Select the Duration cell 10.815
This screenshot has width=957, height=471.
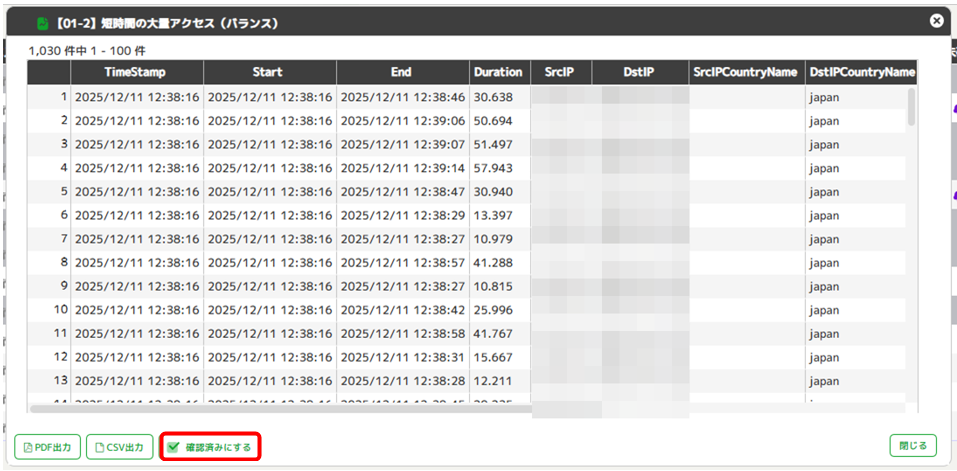tap(500, 286)
